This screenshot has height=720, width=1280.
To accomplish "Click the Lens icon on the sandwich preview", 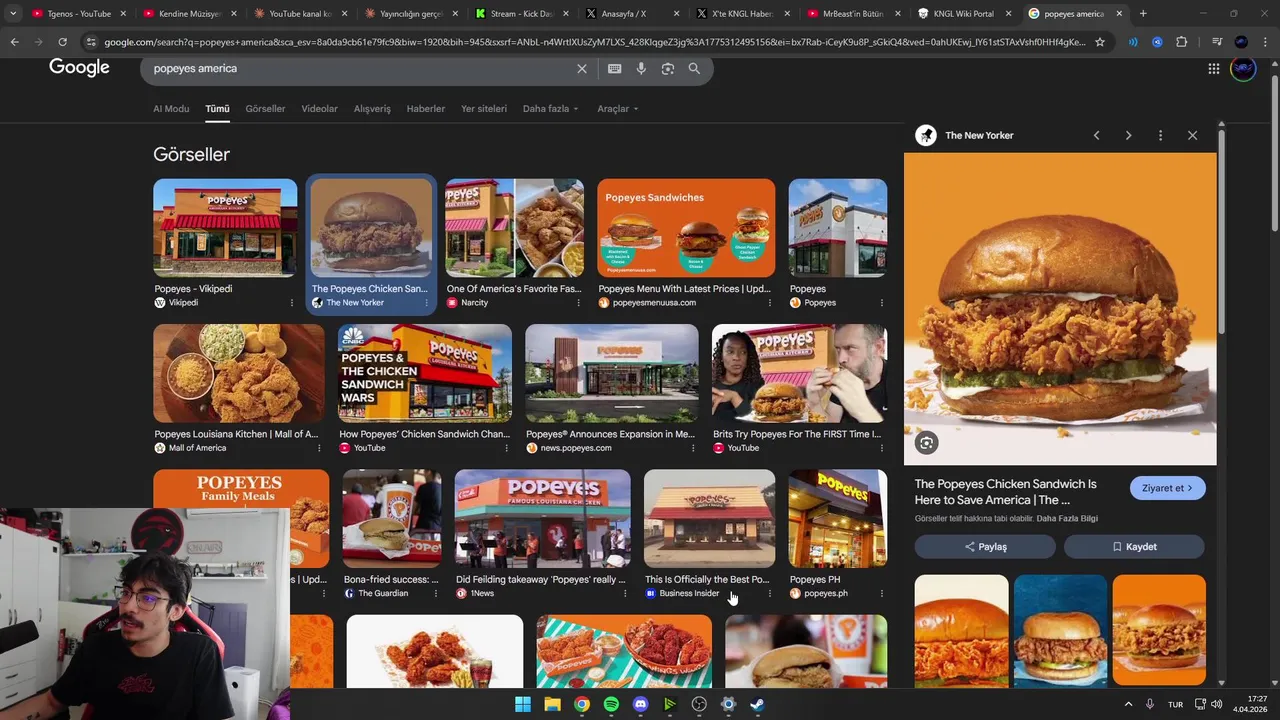I will click(x=926, y=443).
